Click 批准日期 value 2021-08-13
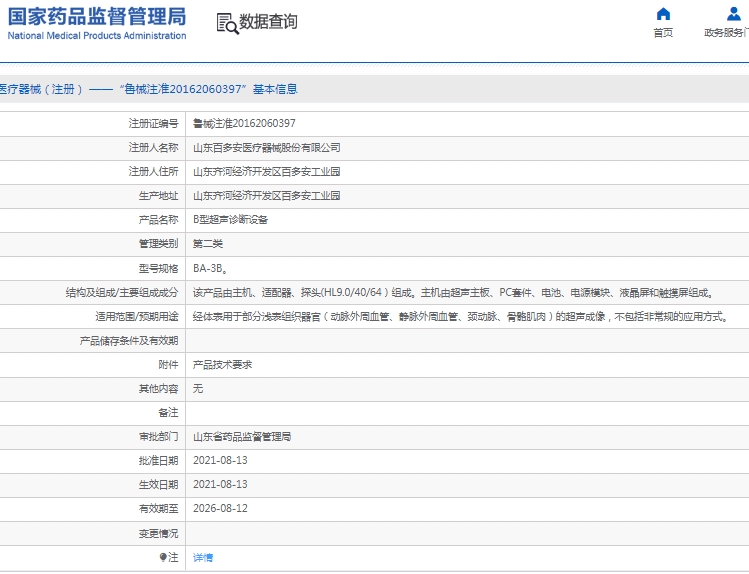 click(220, 460)
